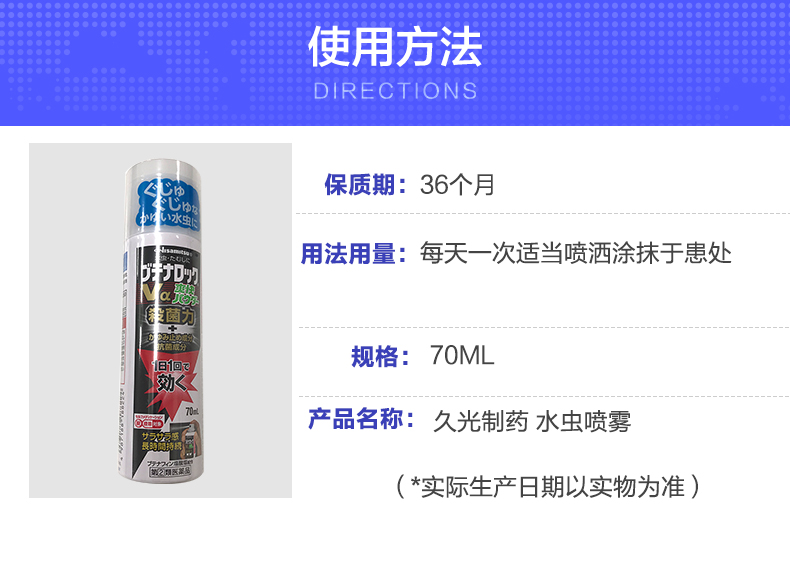Click the 使用方法 heading title
The height and width of the screenshot is (563, 790).
(395, 47)
